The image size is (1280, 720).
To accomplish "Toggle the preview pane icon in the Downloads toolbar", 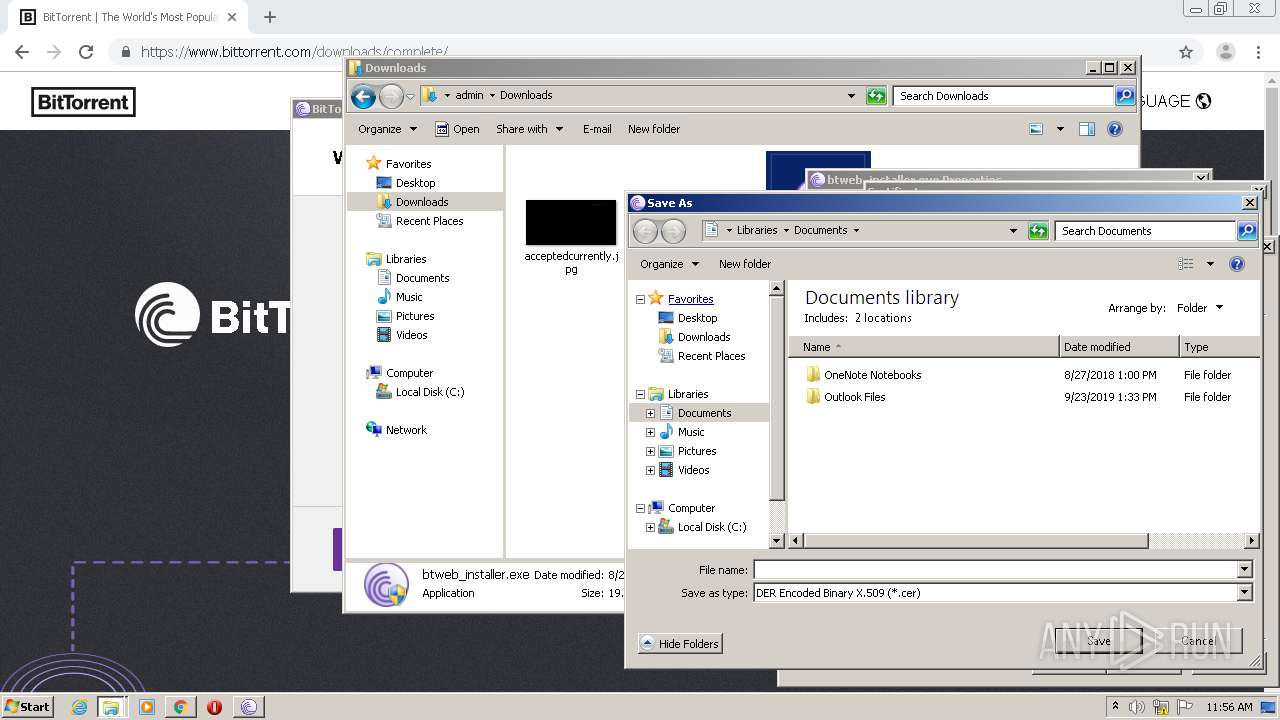I will pyautogui.click(x=1087, y=129).
